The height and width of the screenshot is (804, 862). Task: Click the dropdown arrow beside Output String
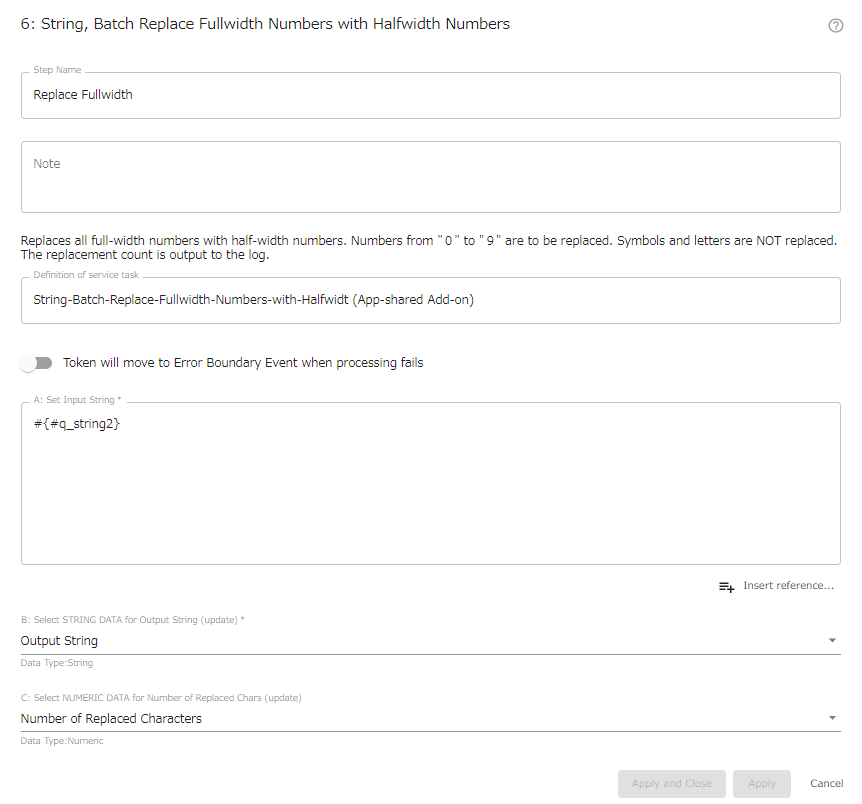pyautogui.click(x=831, y=640)
